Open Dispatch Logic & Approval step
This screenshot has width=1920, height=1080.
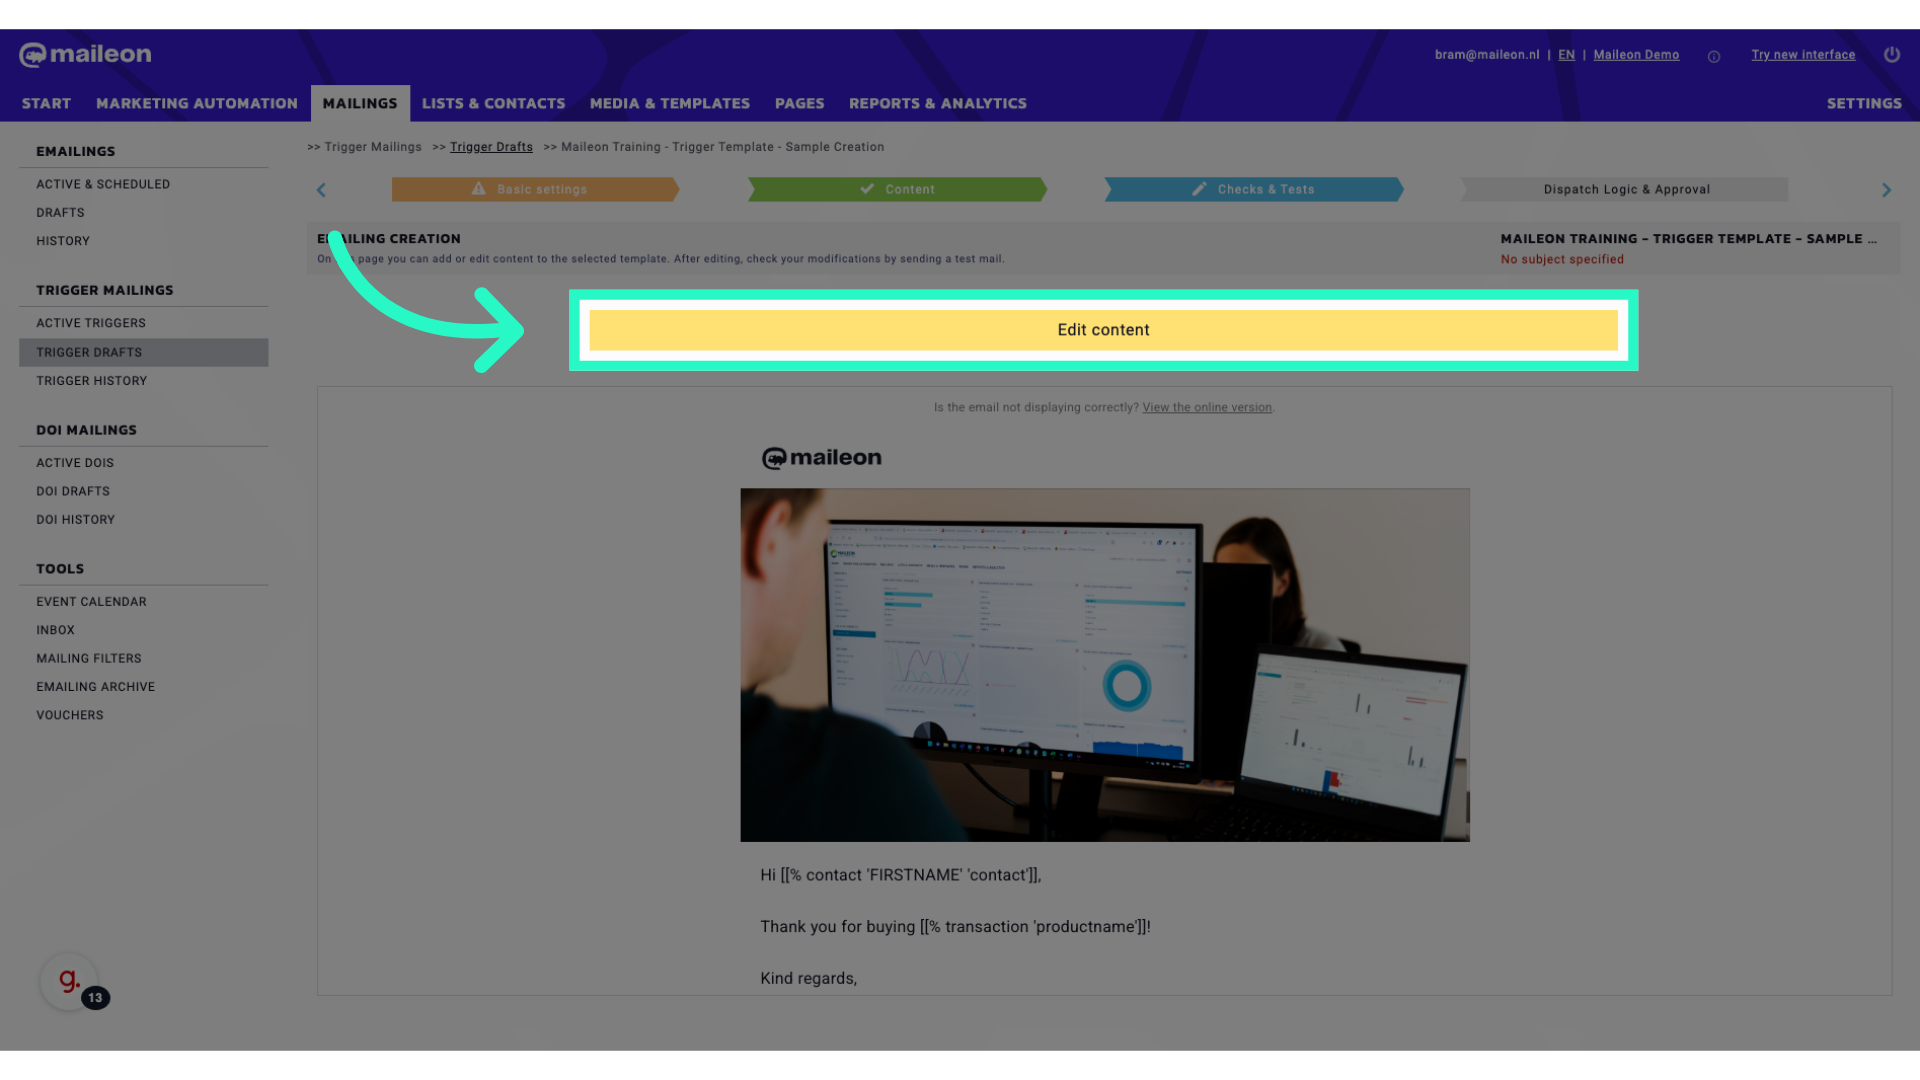pyautogui.click(x=1626, y=189)
